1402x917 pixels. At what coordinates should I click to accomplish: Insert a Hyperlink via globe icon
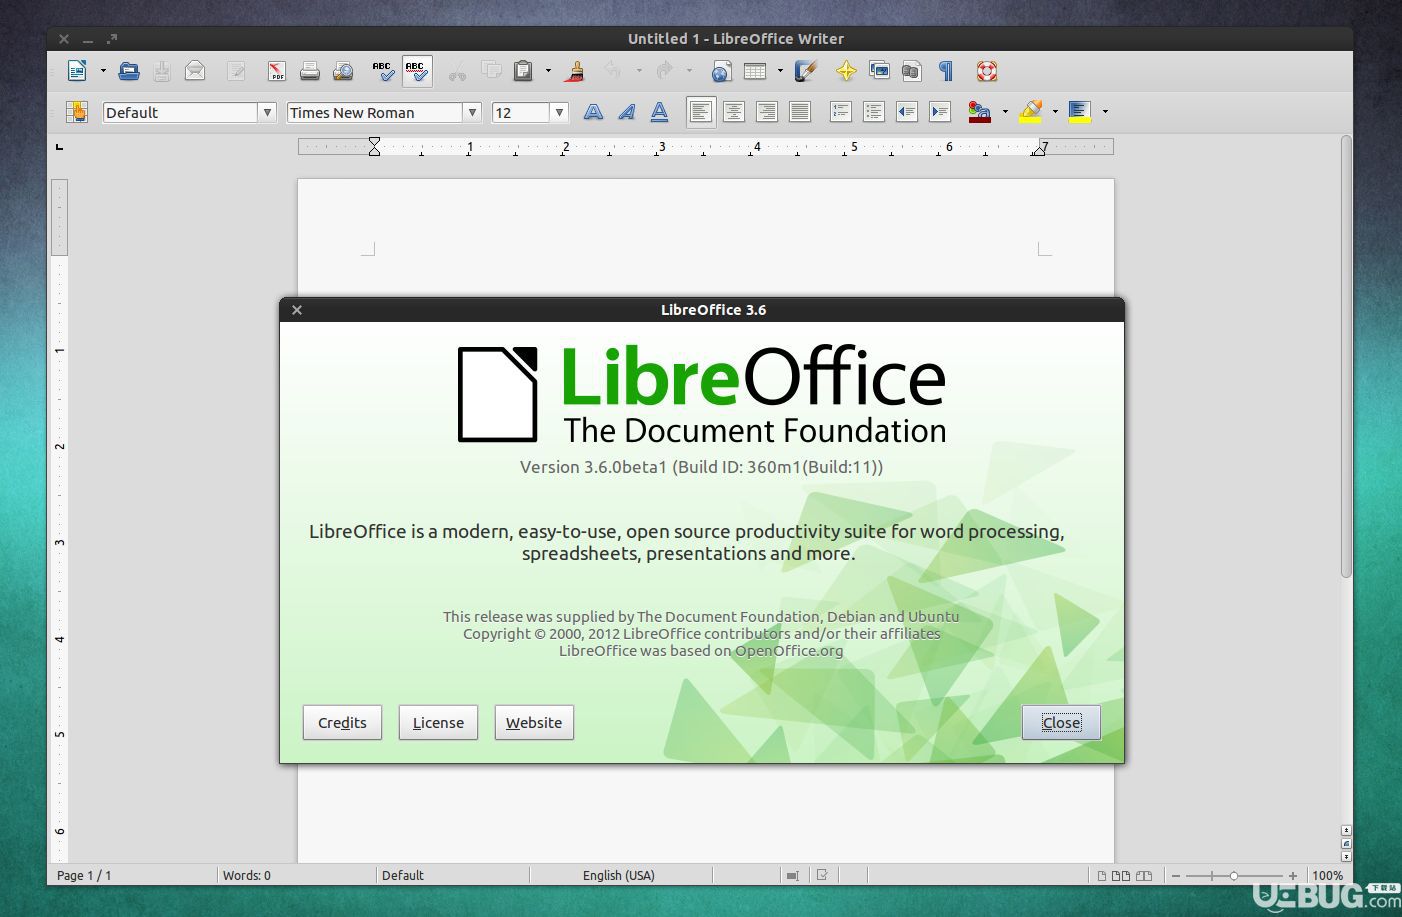(x=721, y=71)
